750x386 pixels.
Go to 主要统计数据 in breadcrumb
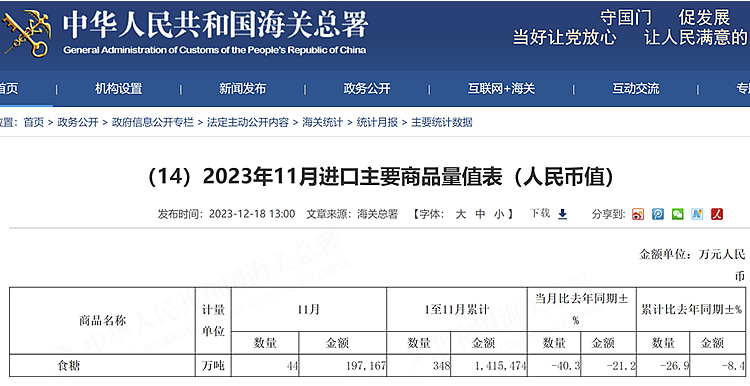[441, 122]
